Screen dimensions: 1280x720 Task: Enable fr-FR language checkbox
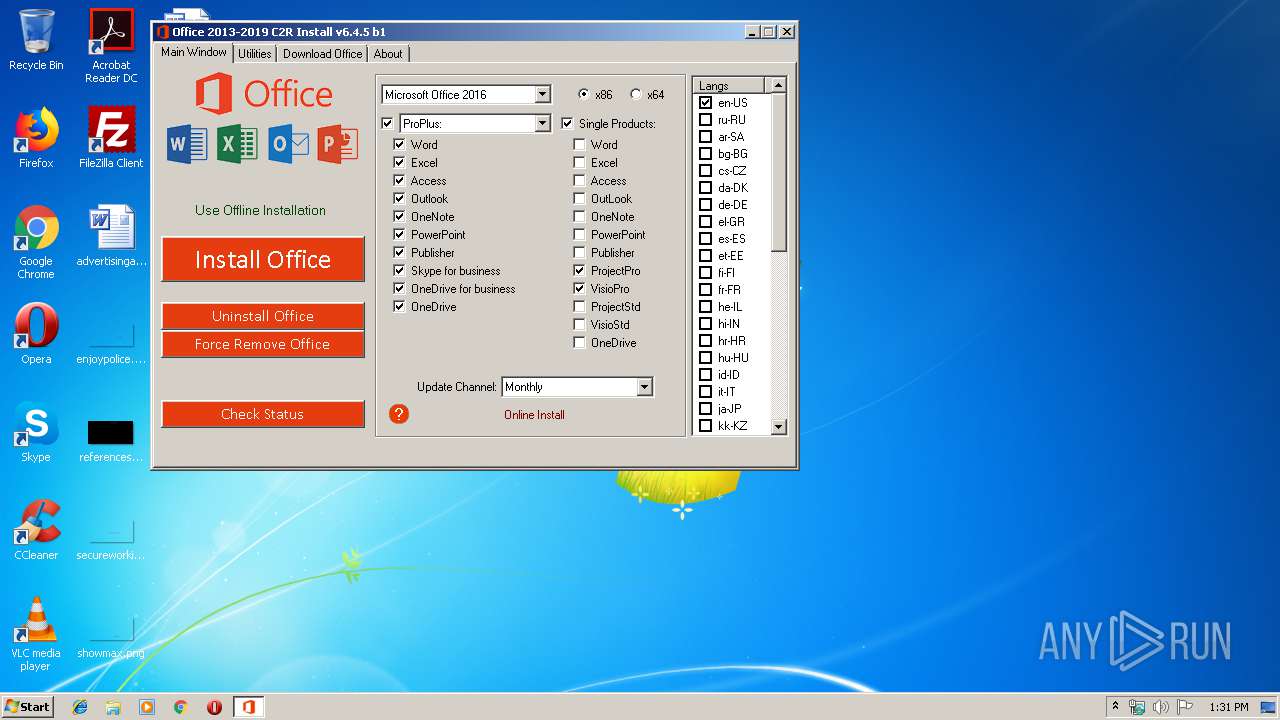point(706,290)
